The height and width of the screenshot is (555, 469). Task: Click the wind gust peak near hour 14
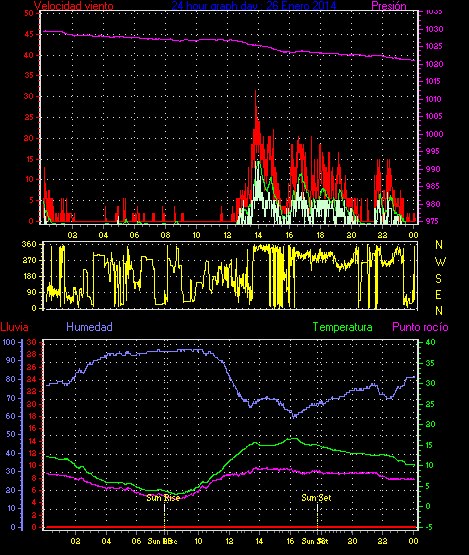click(256, 92)
